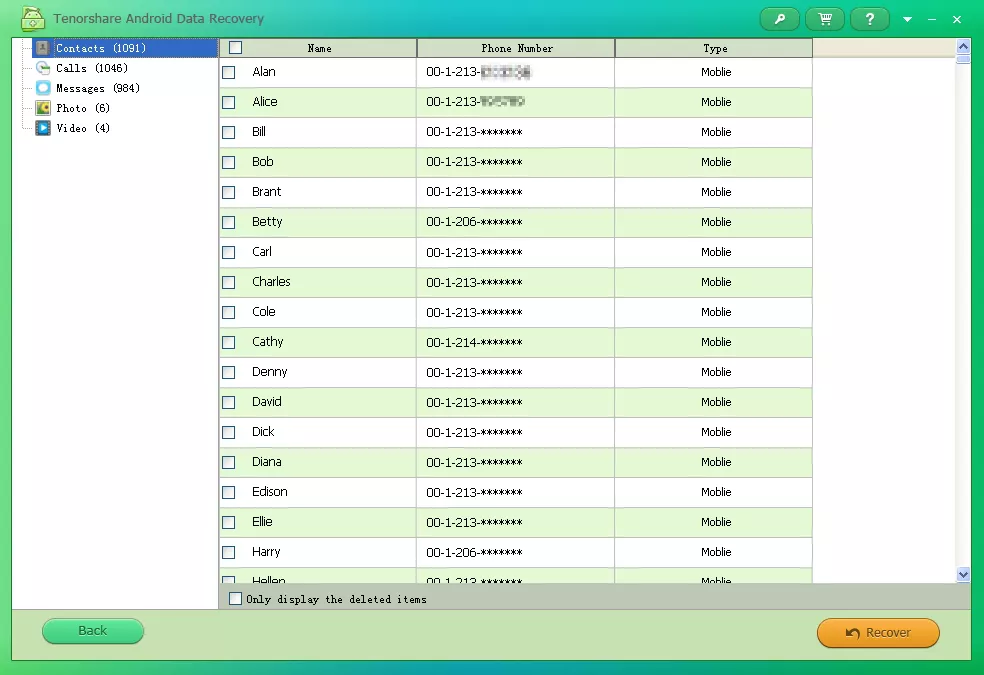Select Betty's contact checkbox

tap(229, 221)
